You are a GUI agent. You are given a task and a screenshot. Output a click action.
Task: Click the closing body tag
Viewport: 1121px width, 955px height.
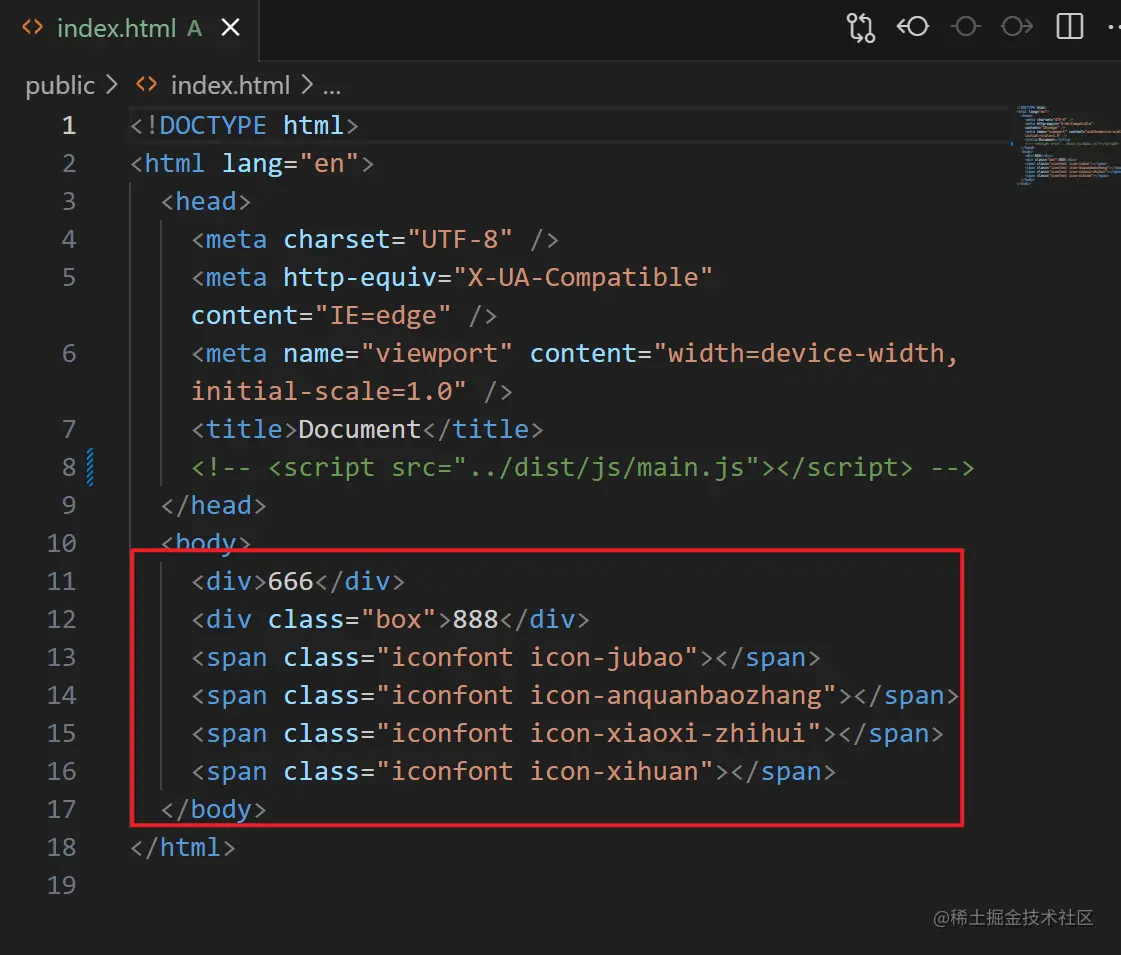click(213, 809)
